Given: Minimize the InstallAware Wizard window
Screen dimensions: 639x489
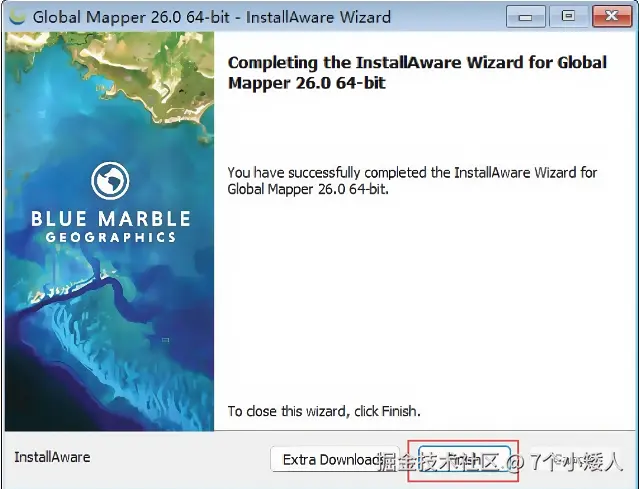Looking at the screenshot, I should pyautogui.click(x=526, y=17).
